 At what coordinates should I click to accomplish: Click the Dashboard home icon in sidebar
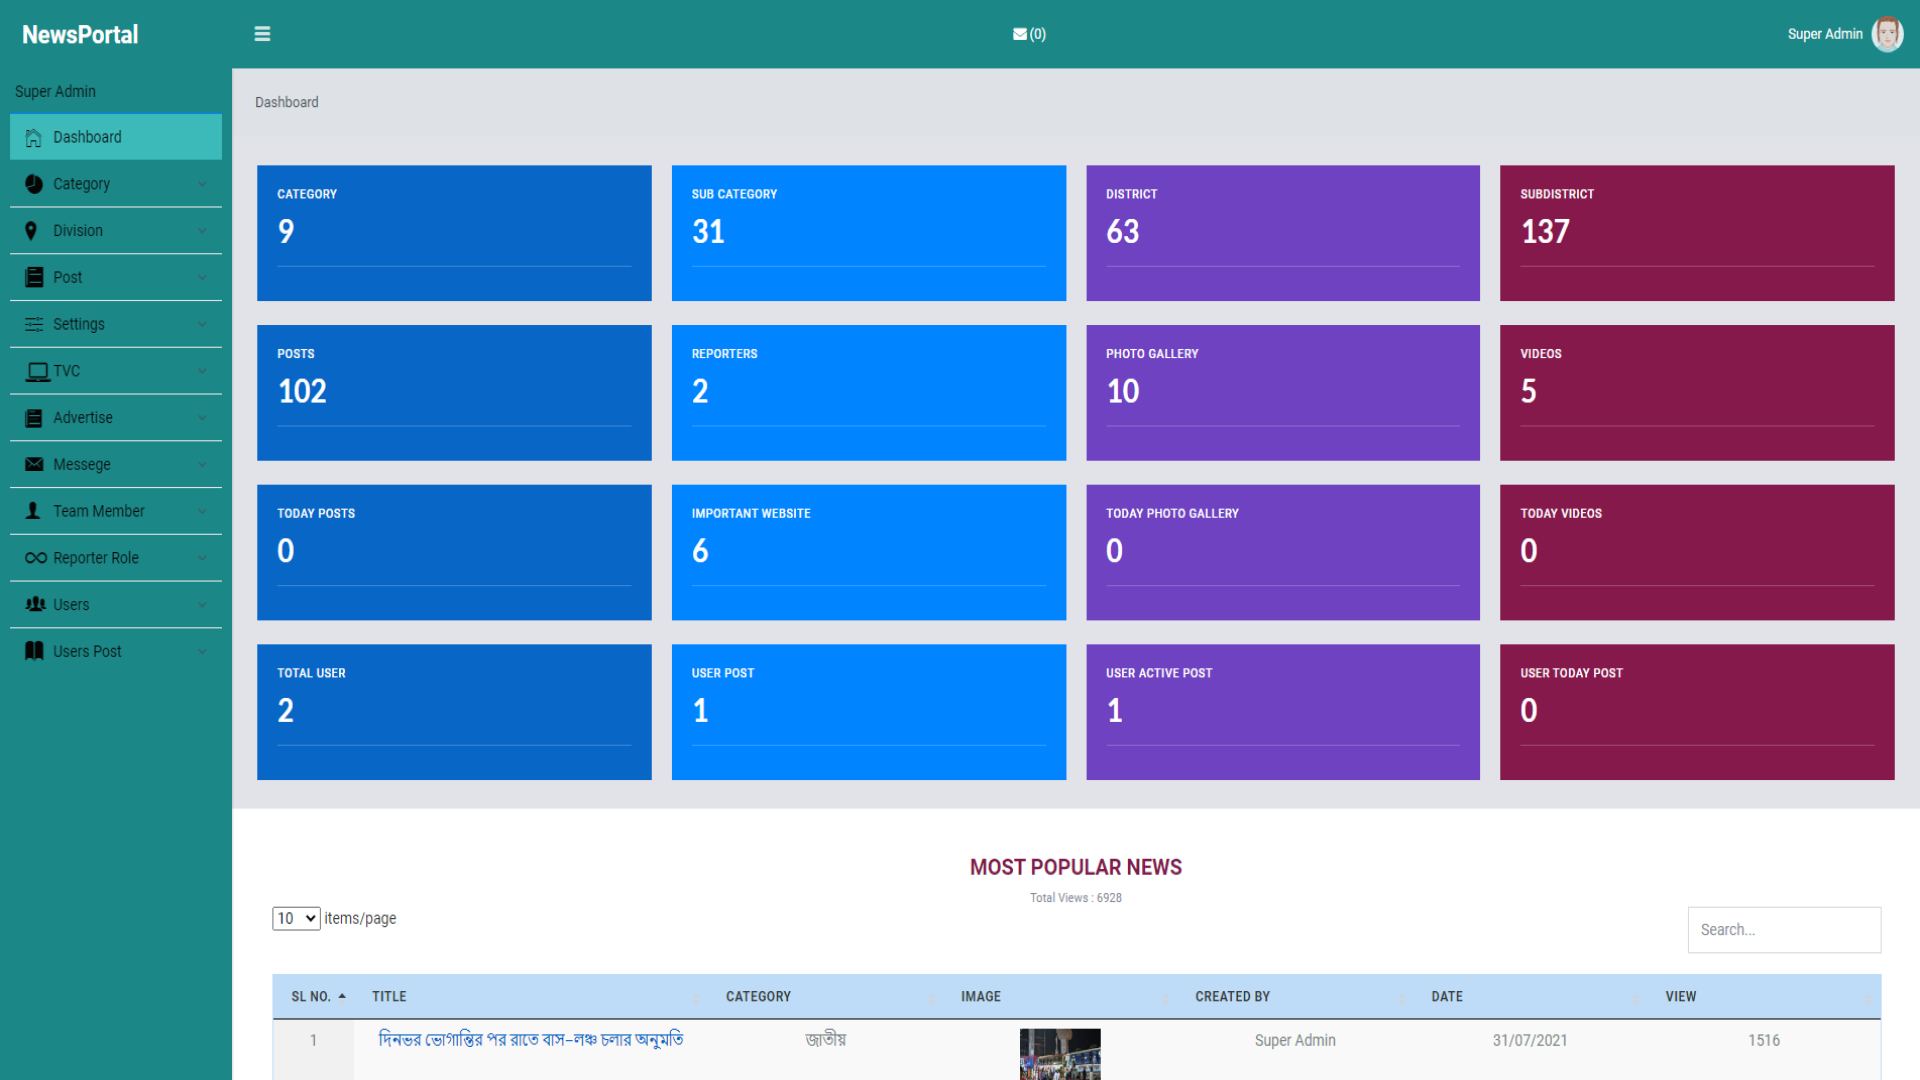34,138
